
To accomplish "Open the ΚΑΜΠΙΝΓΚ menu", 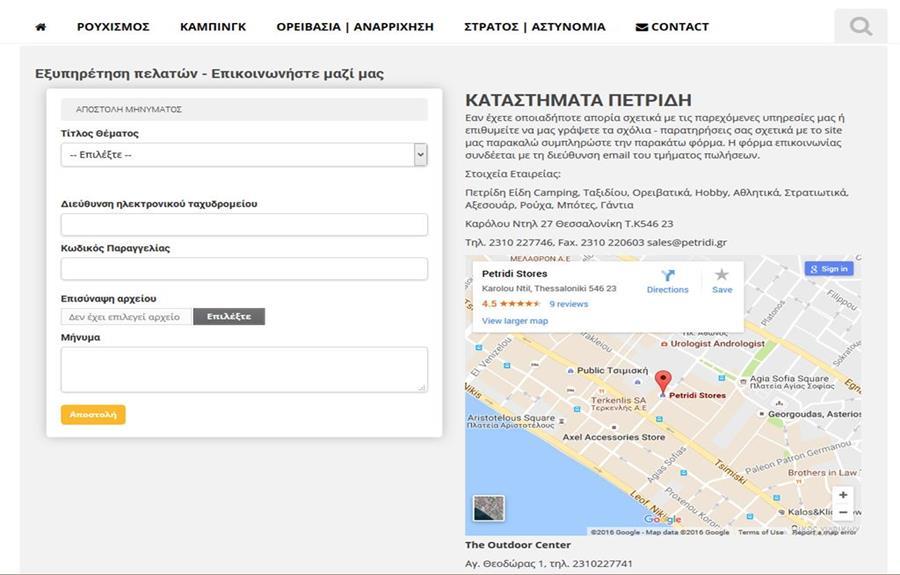I will click(x=212, y=27).
